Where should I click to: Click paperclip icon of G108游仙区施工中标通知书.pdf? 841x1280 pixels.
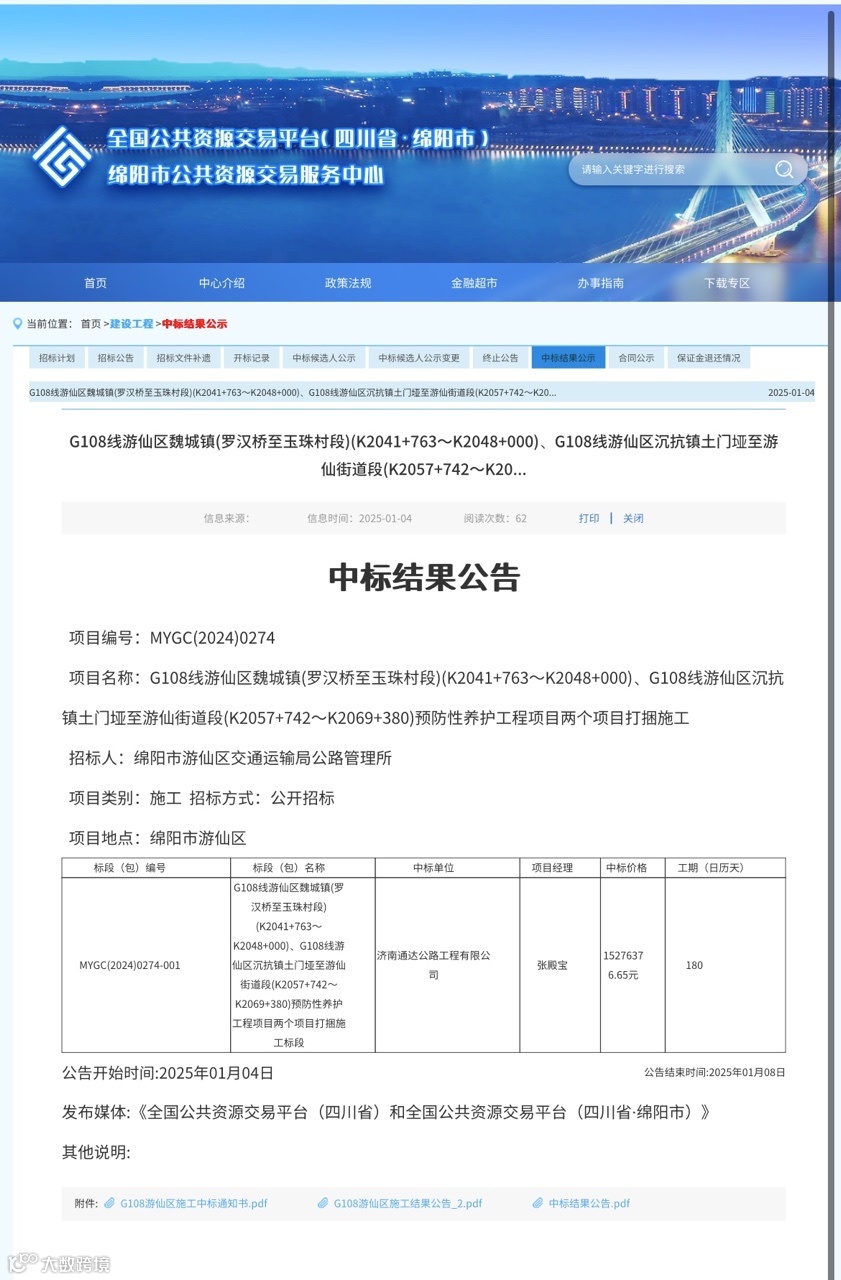click(x=110, y=1203)
